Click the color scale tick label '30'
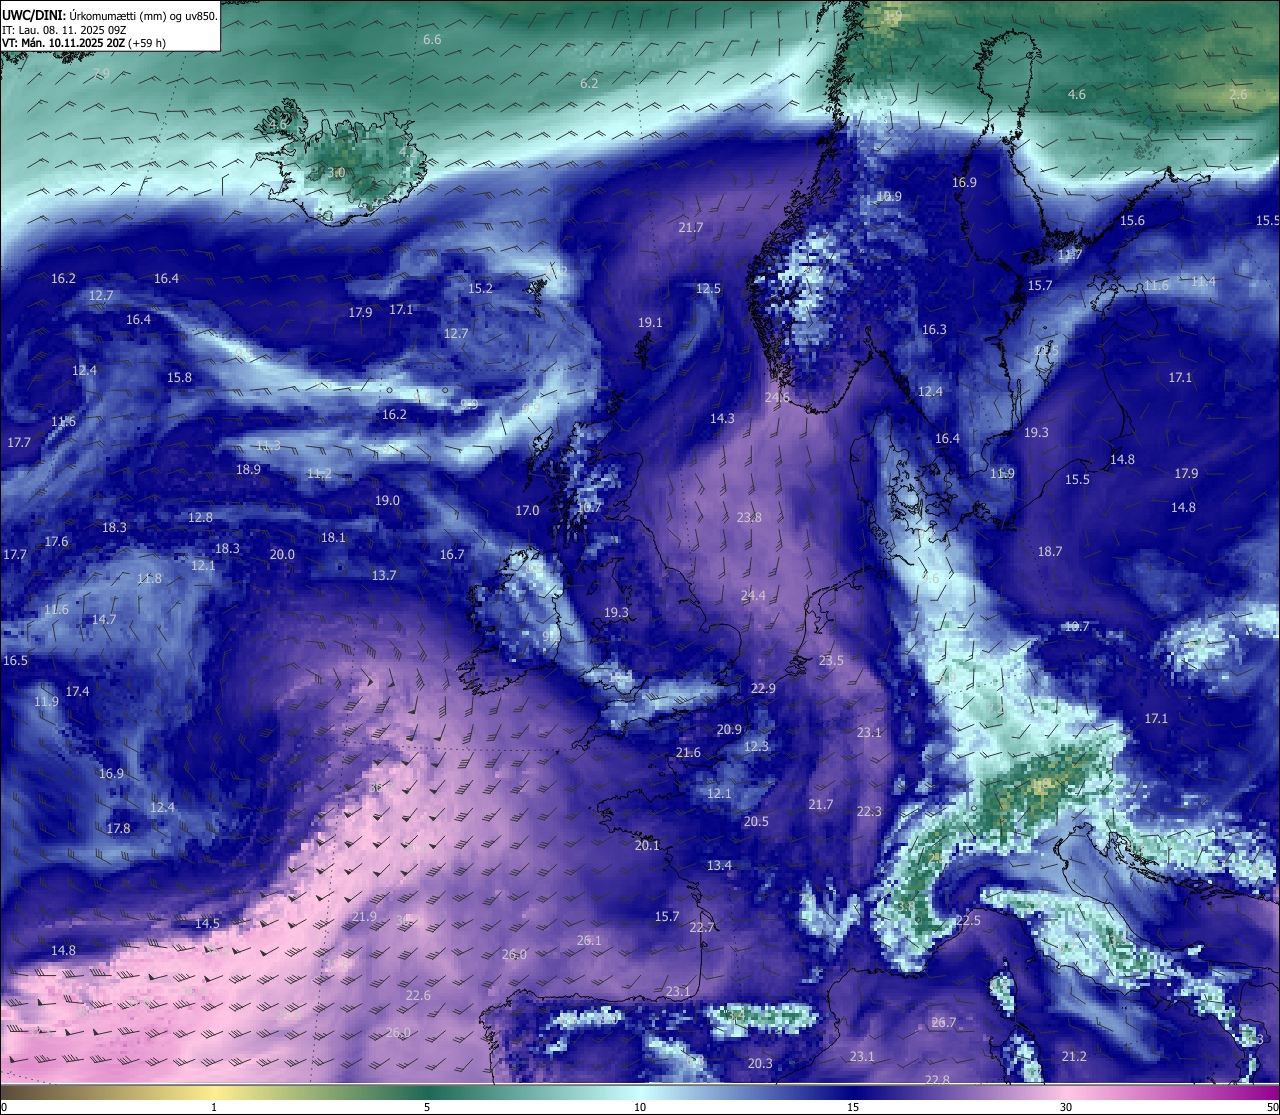Viewport: 1280px width, 1115px height. 1066,1107
